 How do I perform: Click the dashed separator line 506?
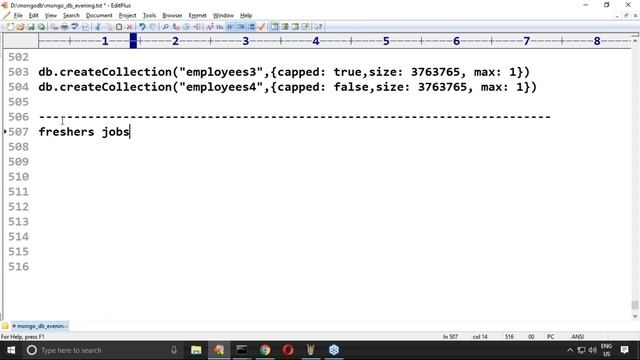(x=295, y=117)
